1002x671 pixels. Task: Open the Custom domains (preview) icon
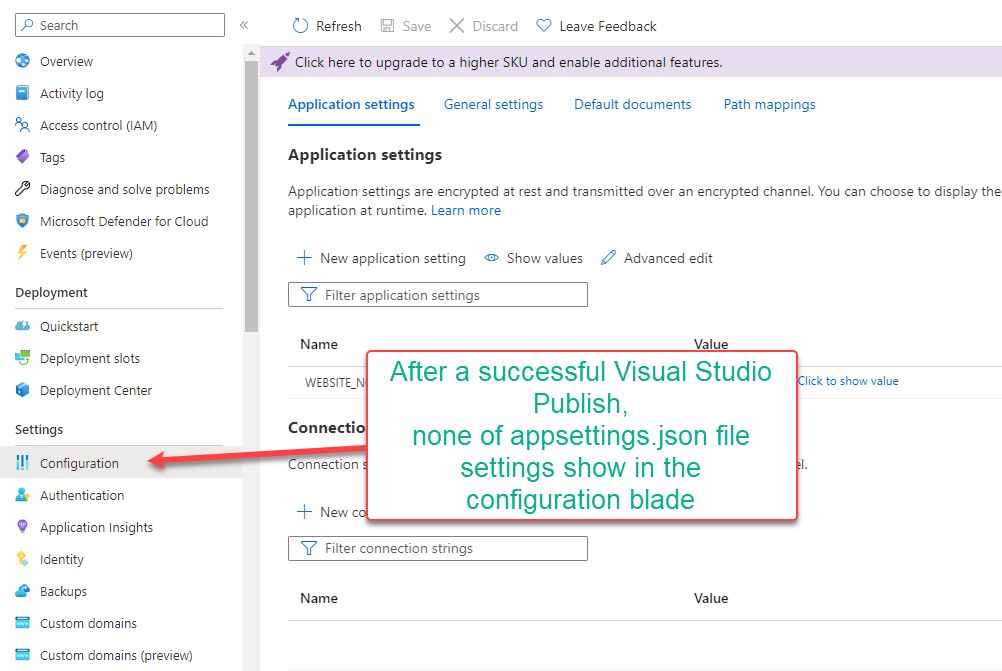[x=22, y=654]
